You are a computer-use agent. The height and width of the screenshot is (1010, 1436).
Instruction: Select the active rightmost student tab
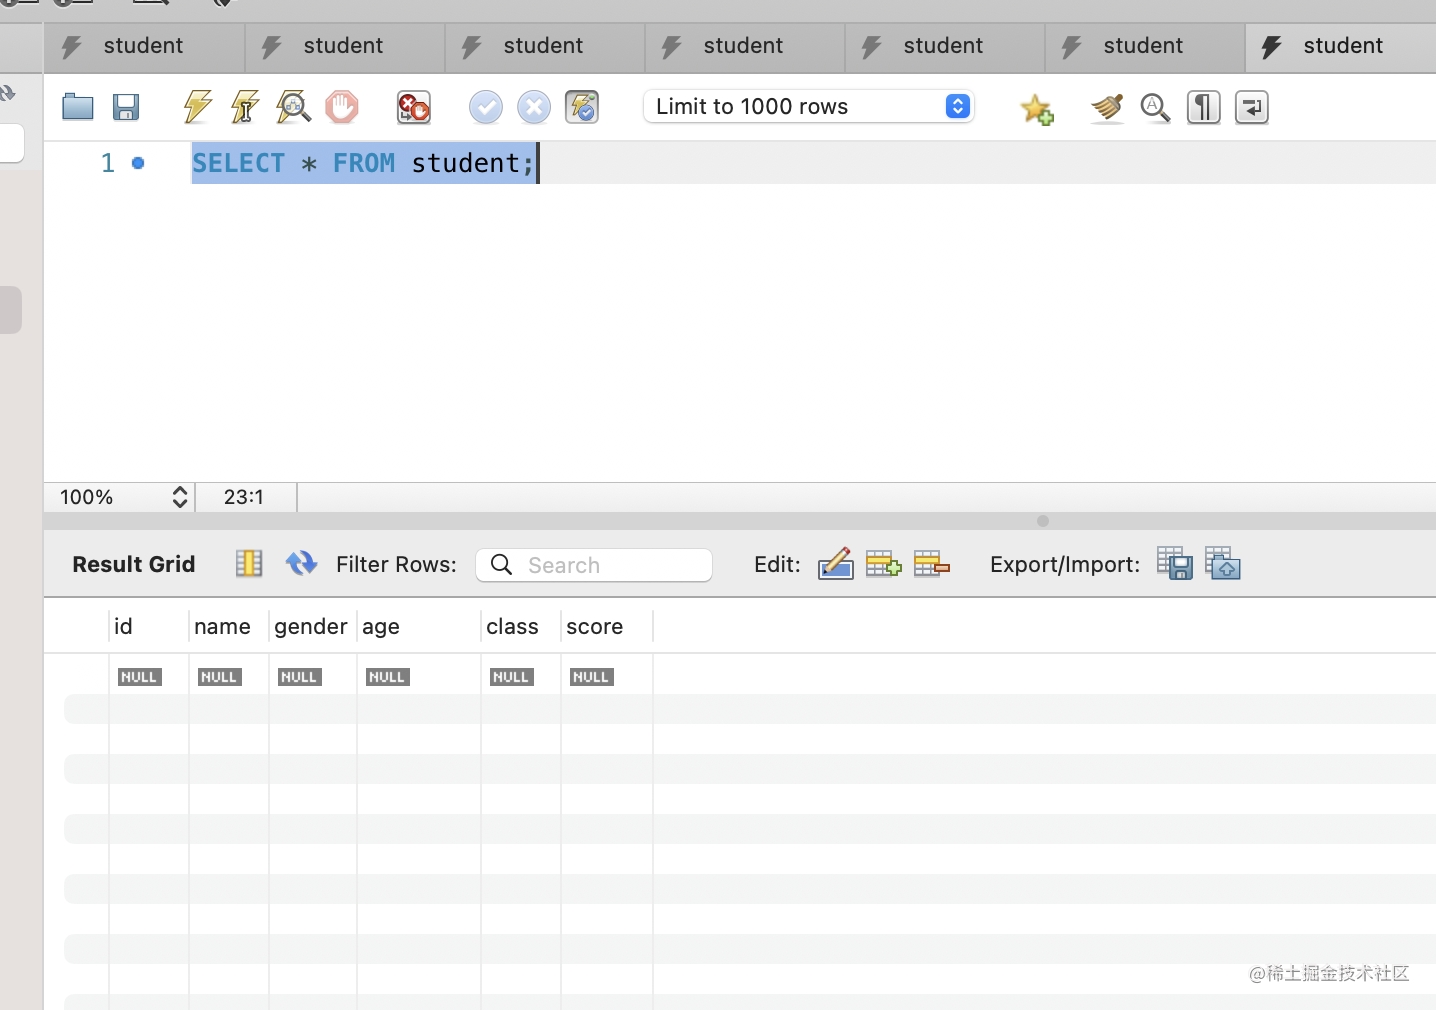coord(1340,47)
